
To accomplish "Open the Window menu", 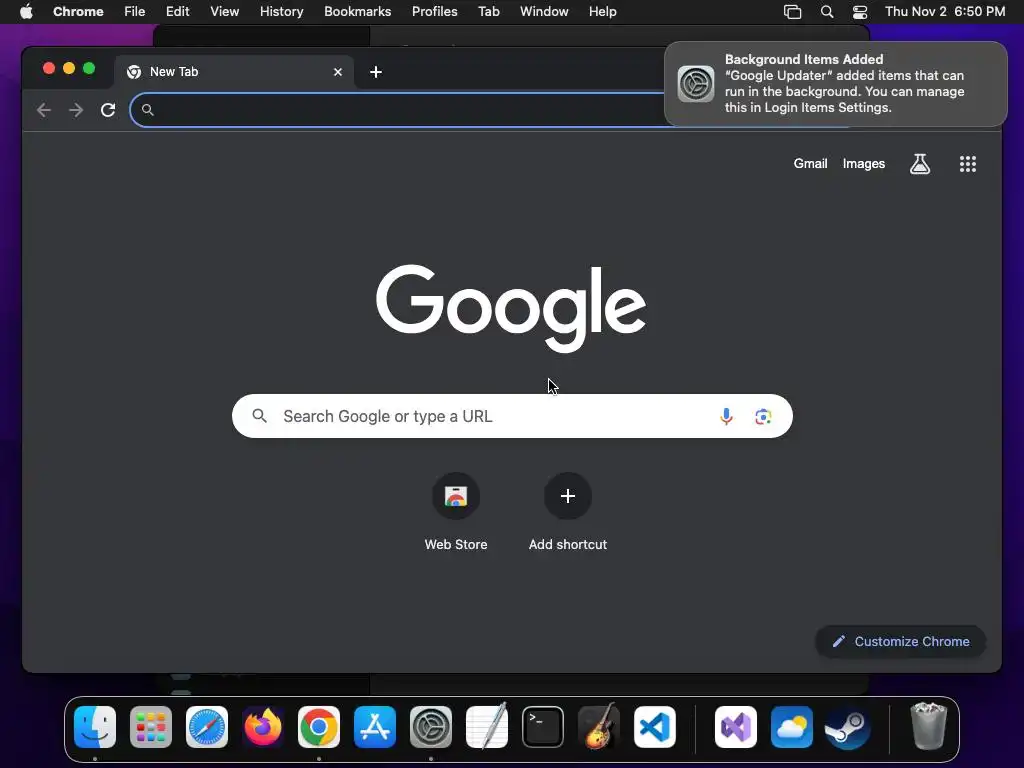I will click(x=544, y=12).
